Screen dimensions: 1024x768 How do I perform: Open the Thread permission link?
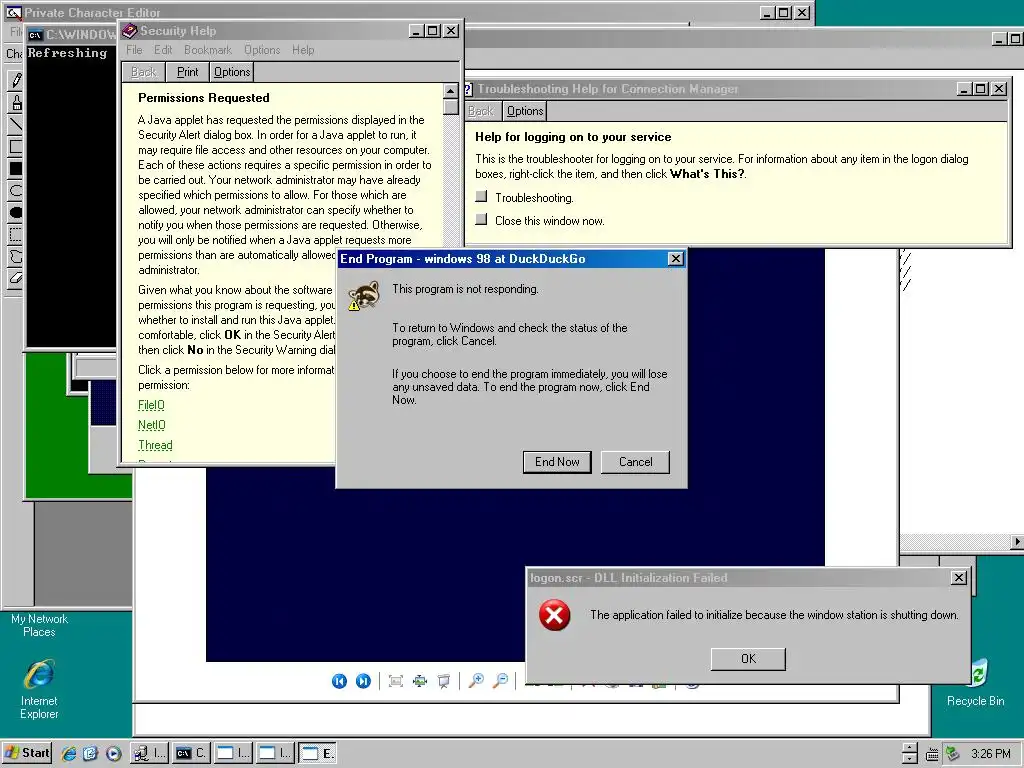(x=155, y=445)
